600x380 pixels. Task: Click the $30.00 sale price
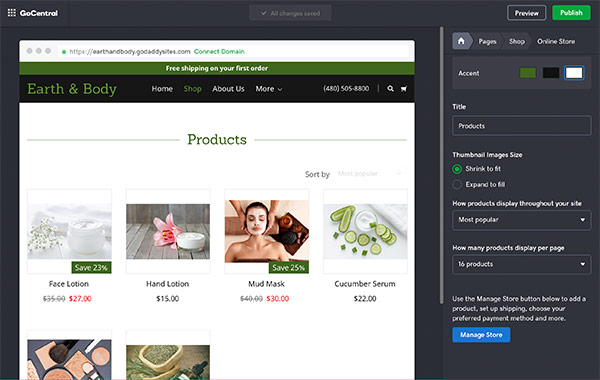[x=278, y=298]
